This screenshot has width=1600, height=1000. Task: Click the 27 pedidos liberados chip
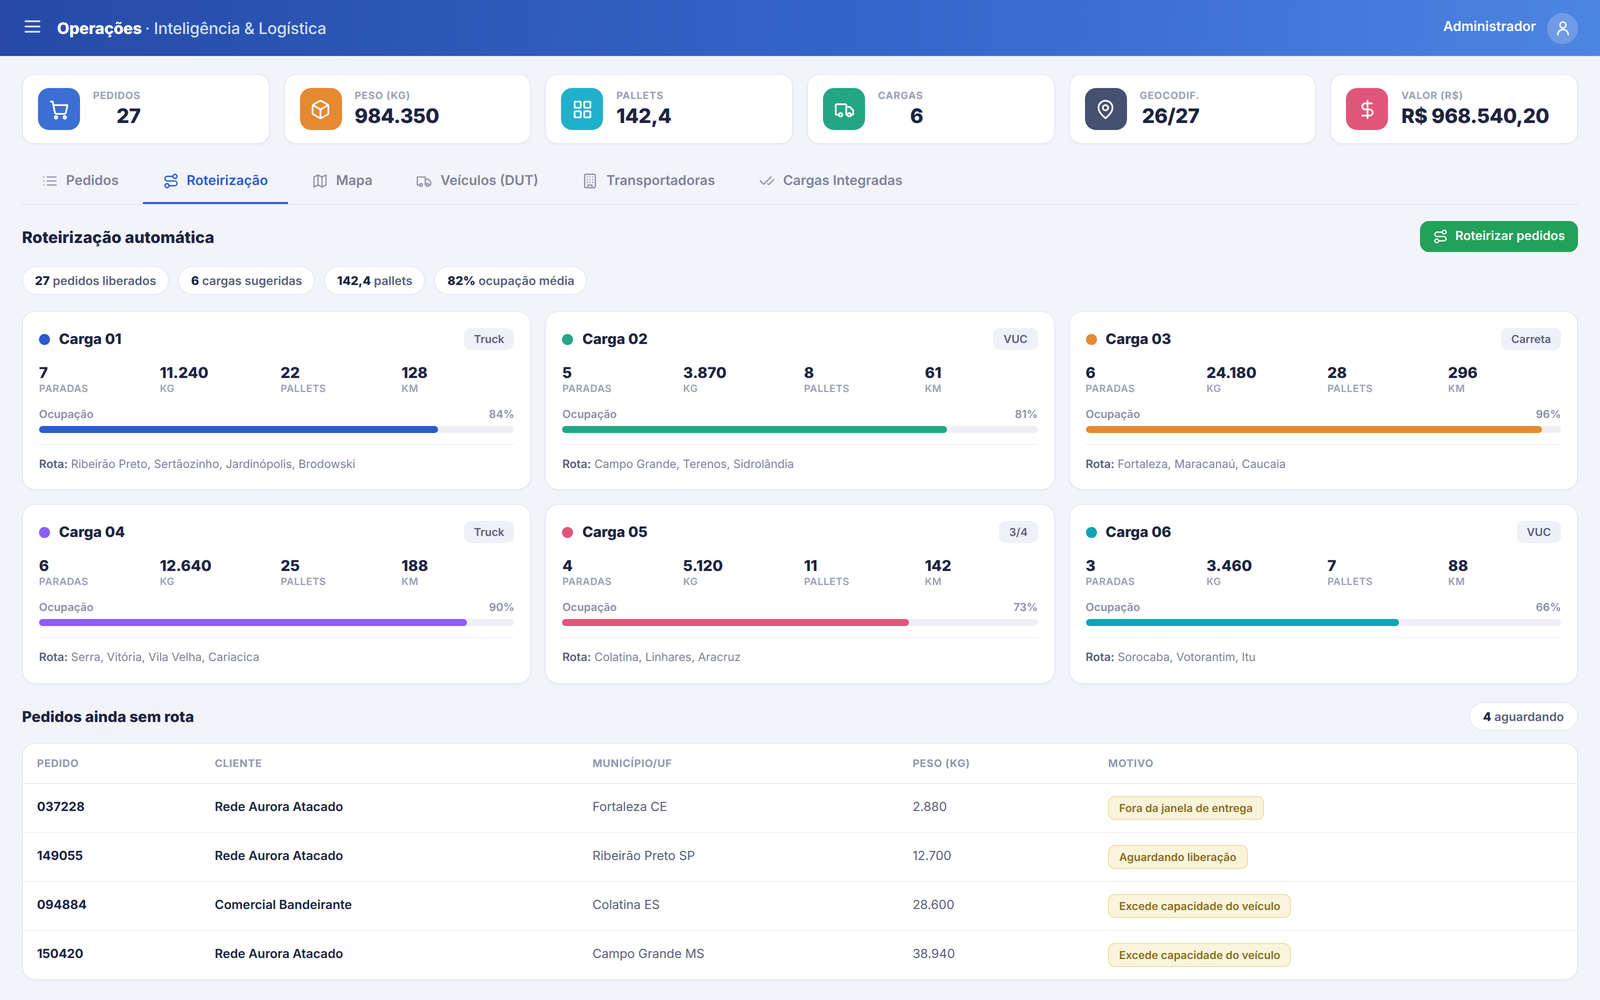[95, 281]
